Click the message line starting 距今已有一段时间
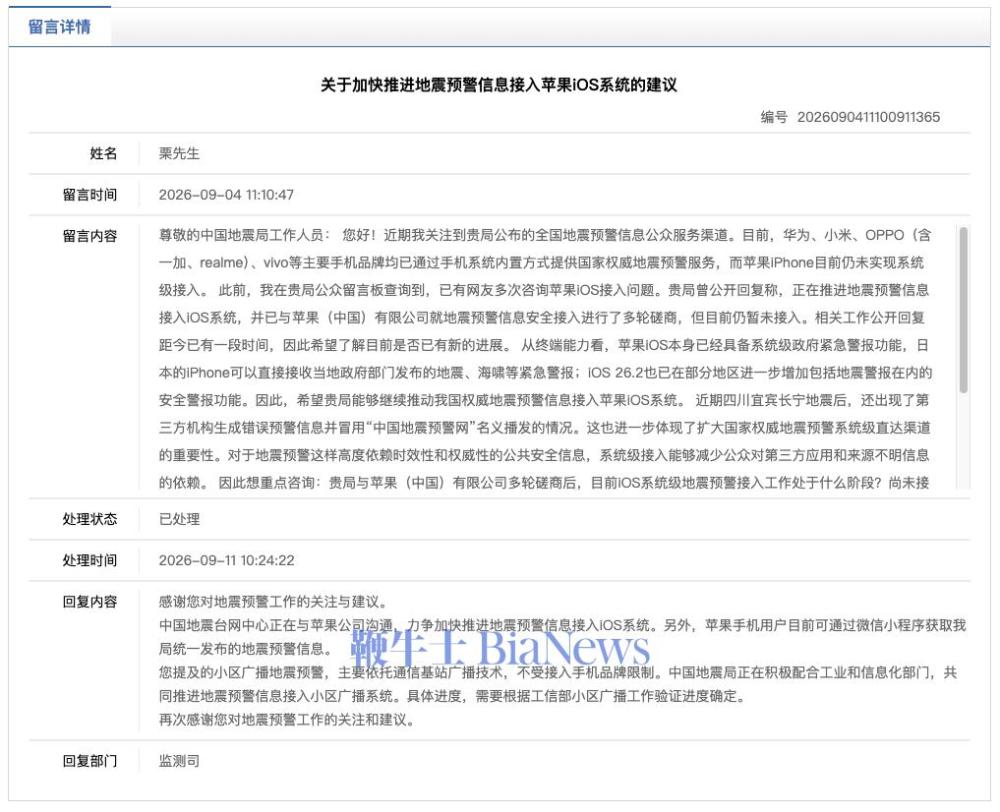The image size is (1000, 812). (x=544, y=345)
